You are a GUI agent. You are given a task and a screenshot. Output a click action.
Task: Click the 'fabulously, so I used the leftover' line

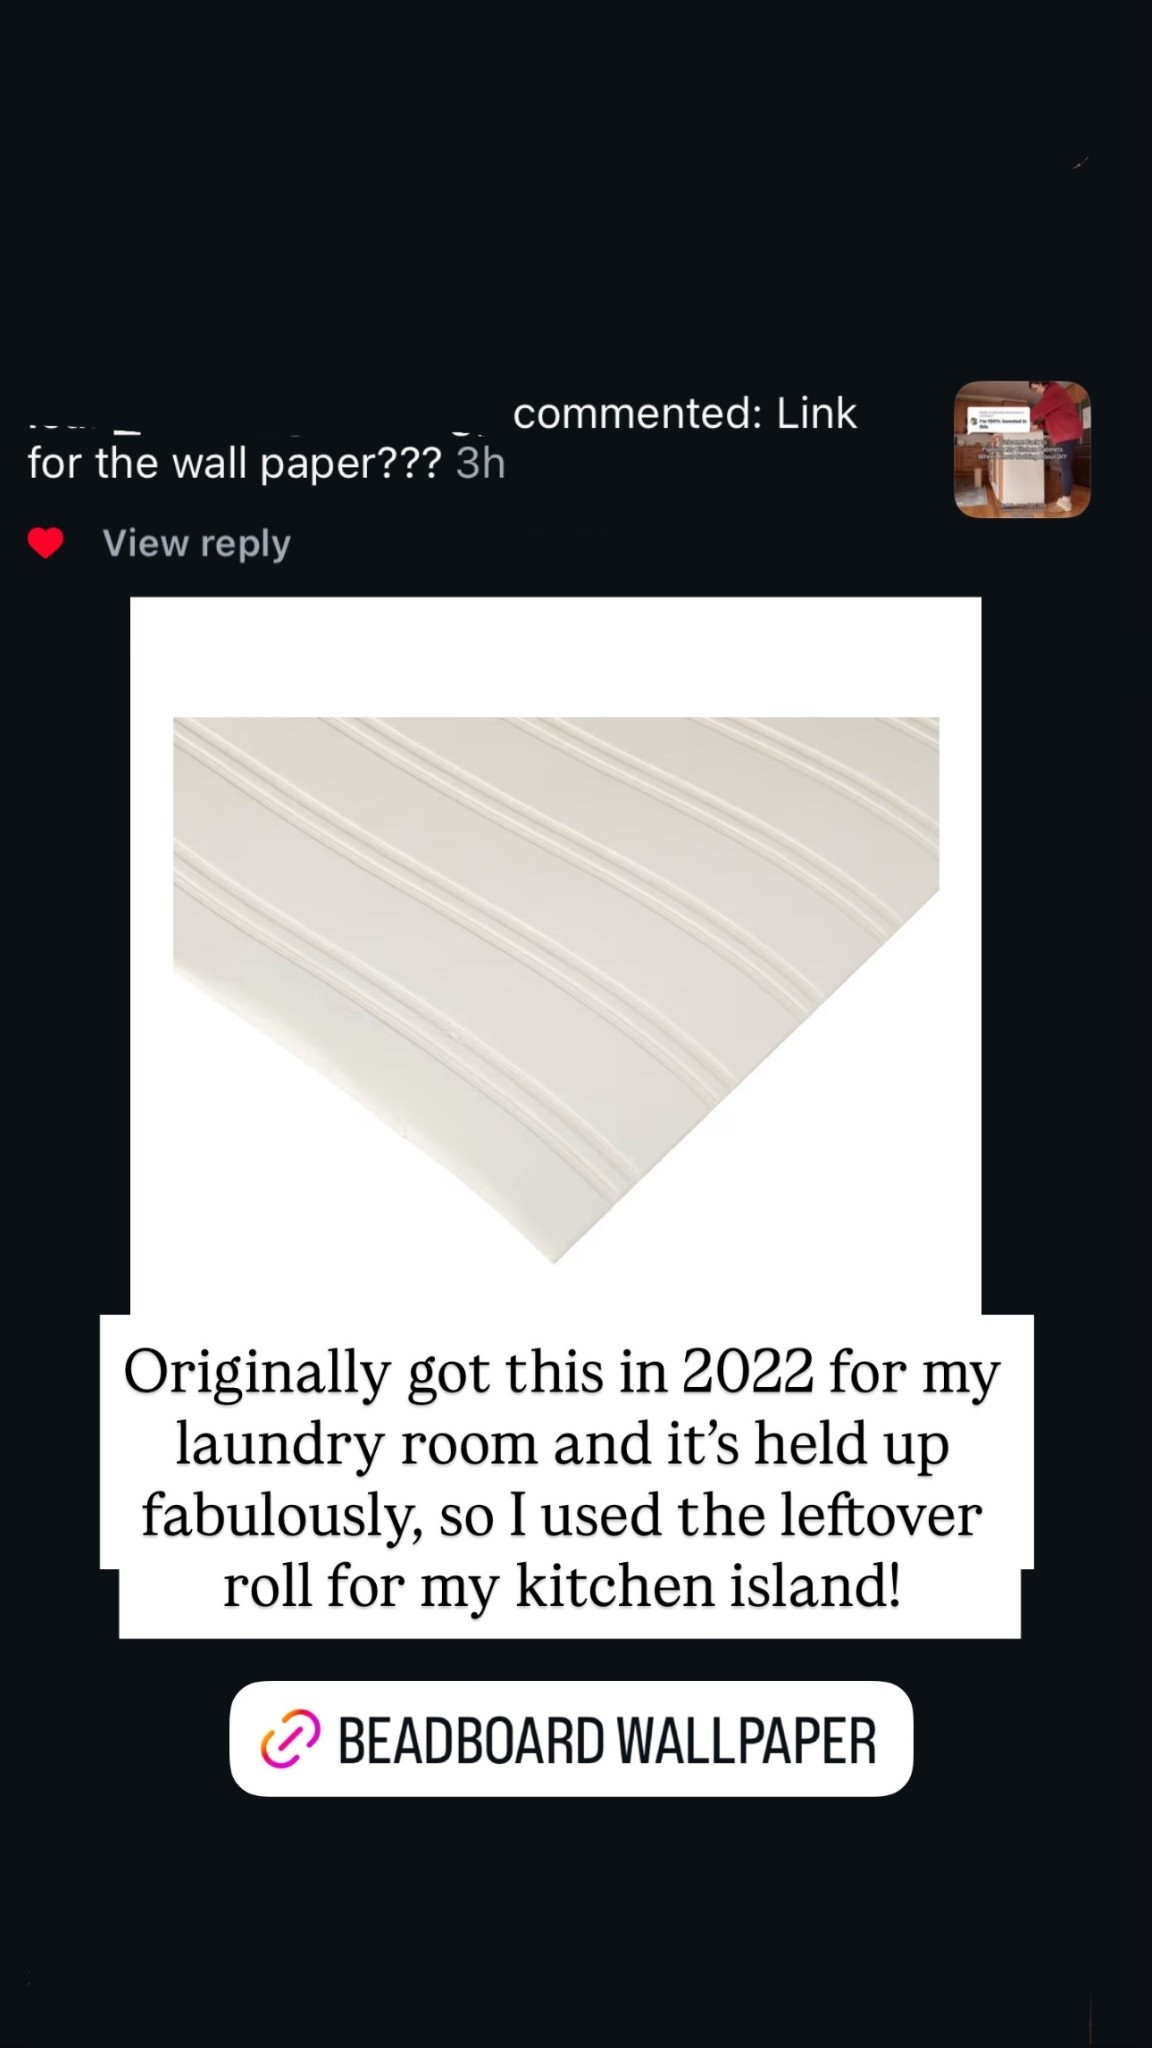pyautogui.click(x=561, y=1516)
